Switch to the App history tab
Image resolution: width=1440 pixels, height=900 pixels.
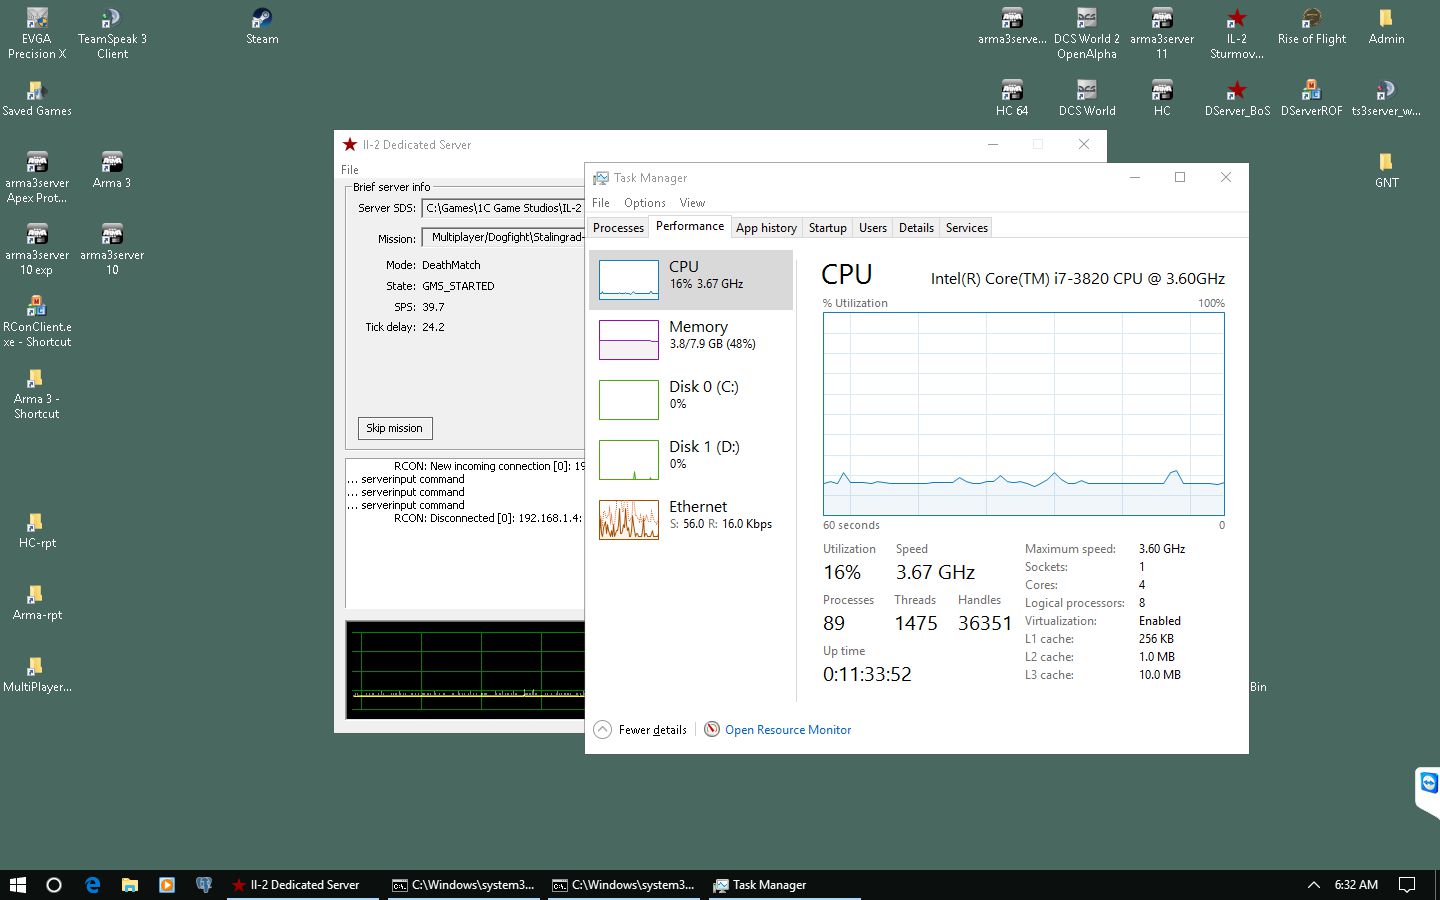pyautogui.click(x=766, y=228)
